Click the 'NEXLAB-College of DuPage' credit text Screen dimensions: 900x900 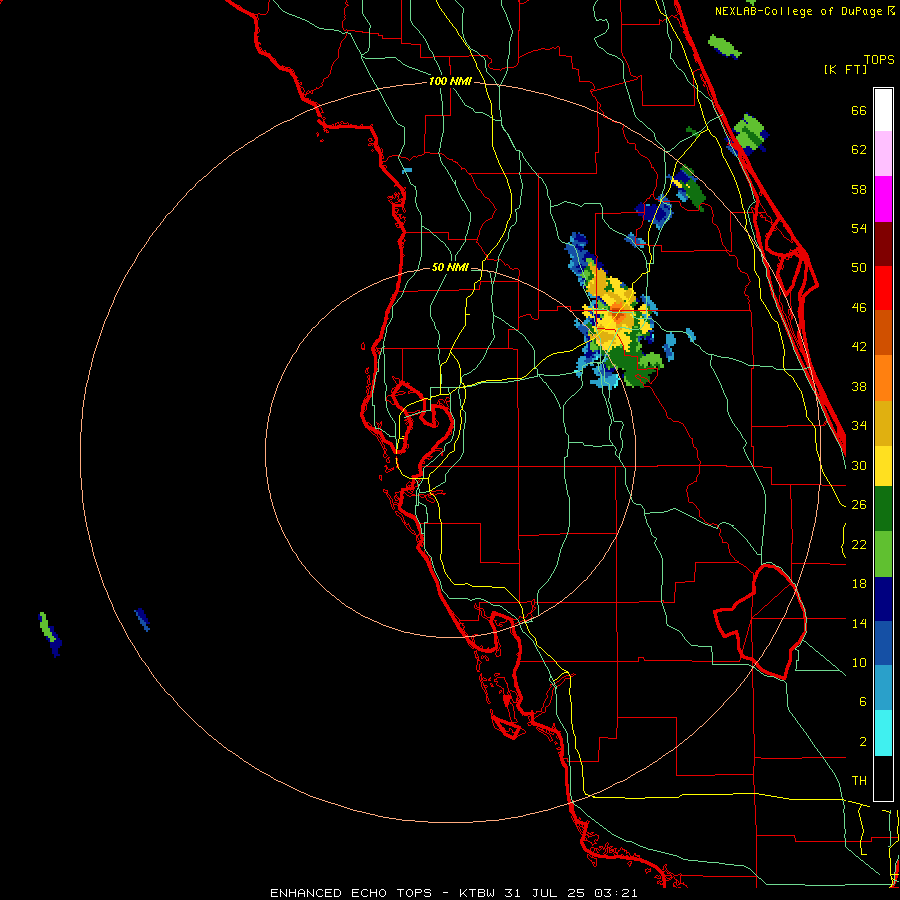coord(800,11)
